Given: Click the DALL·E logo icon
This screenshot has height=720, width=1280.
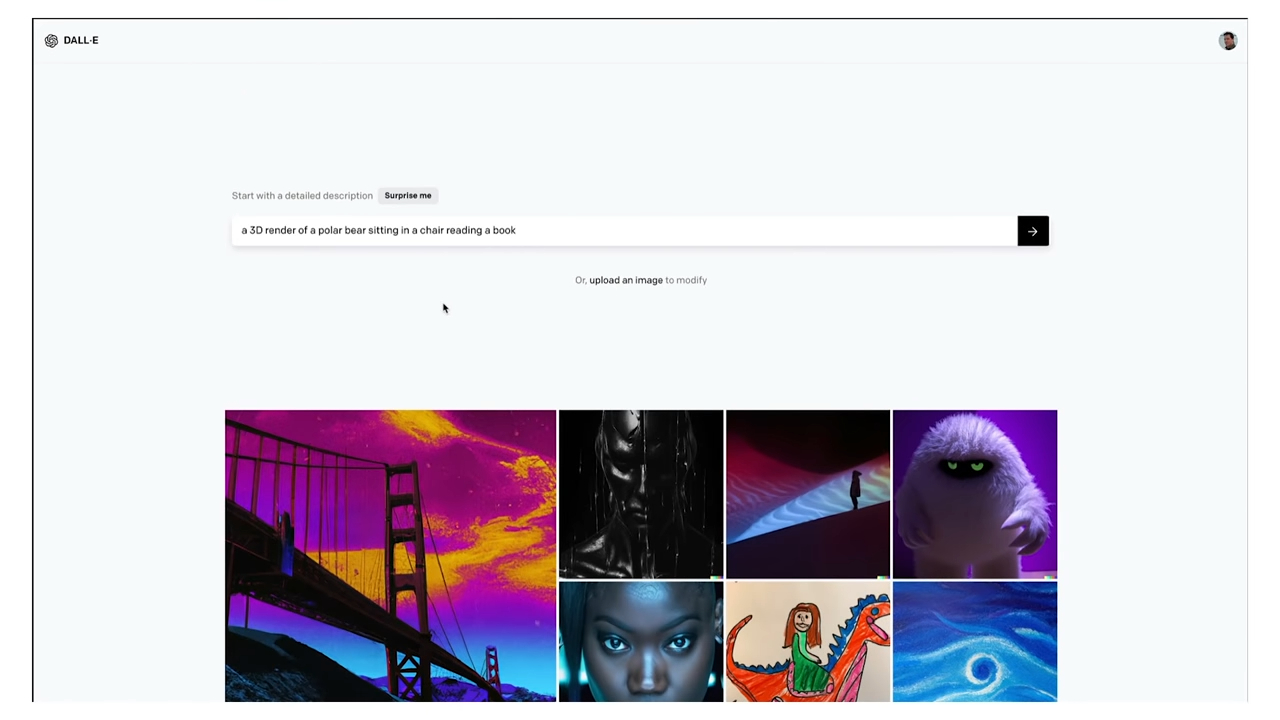Looking at the screenshot, I should (51, 41).
